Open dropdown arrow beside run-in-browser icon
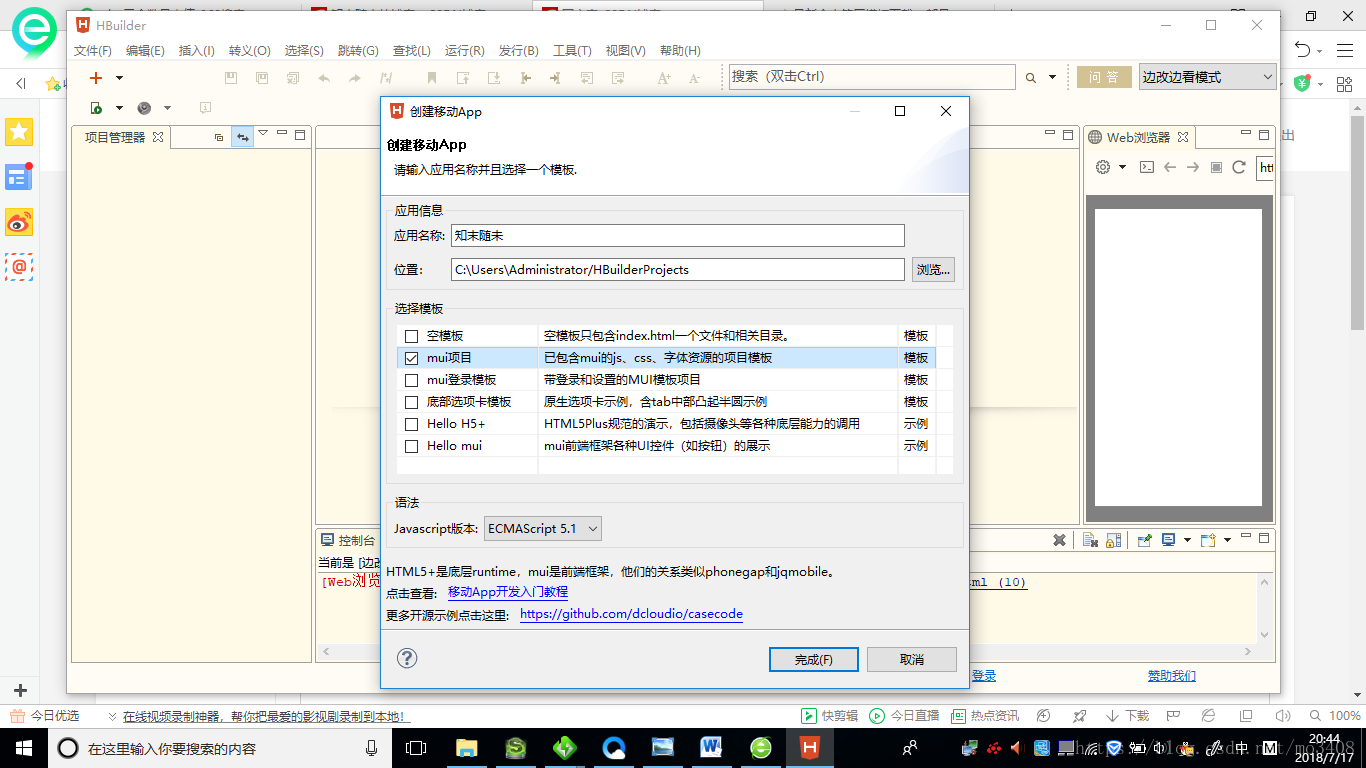Screen dimensions: 1366x768 click(x=119, y=108)
